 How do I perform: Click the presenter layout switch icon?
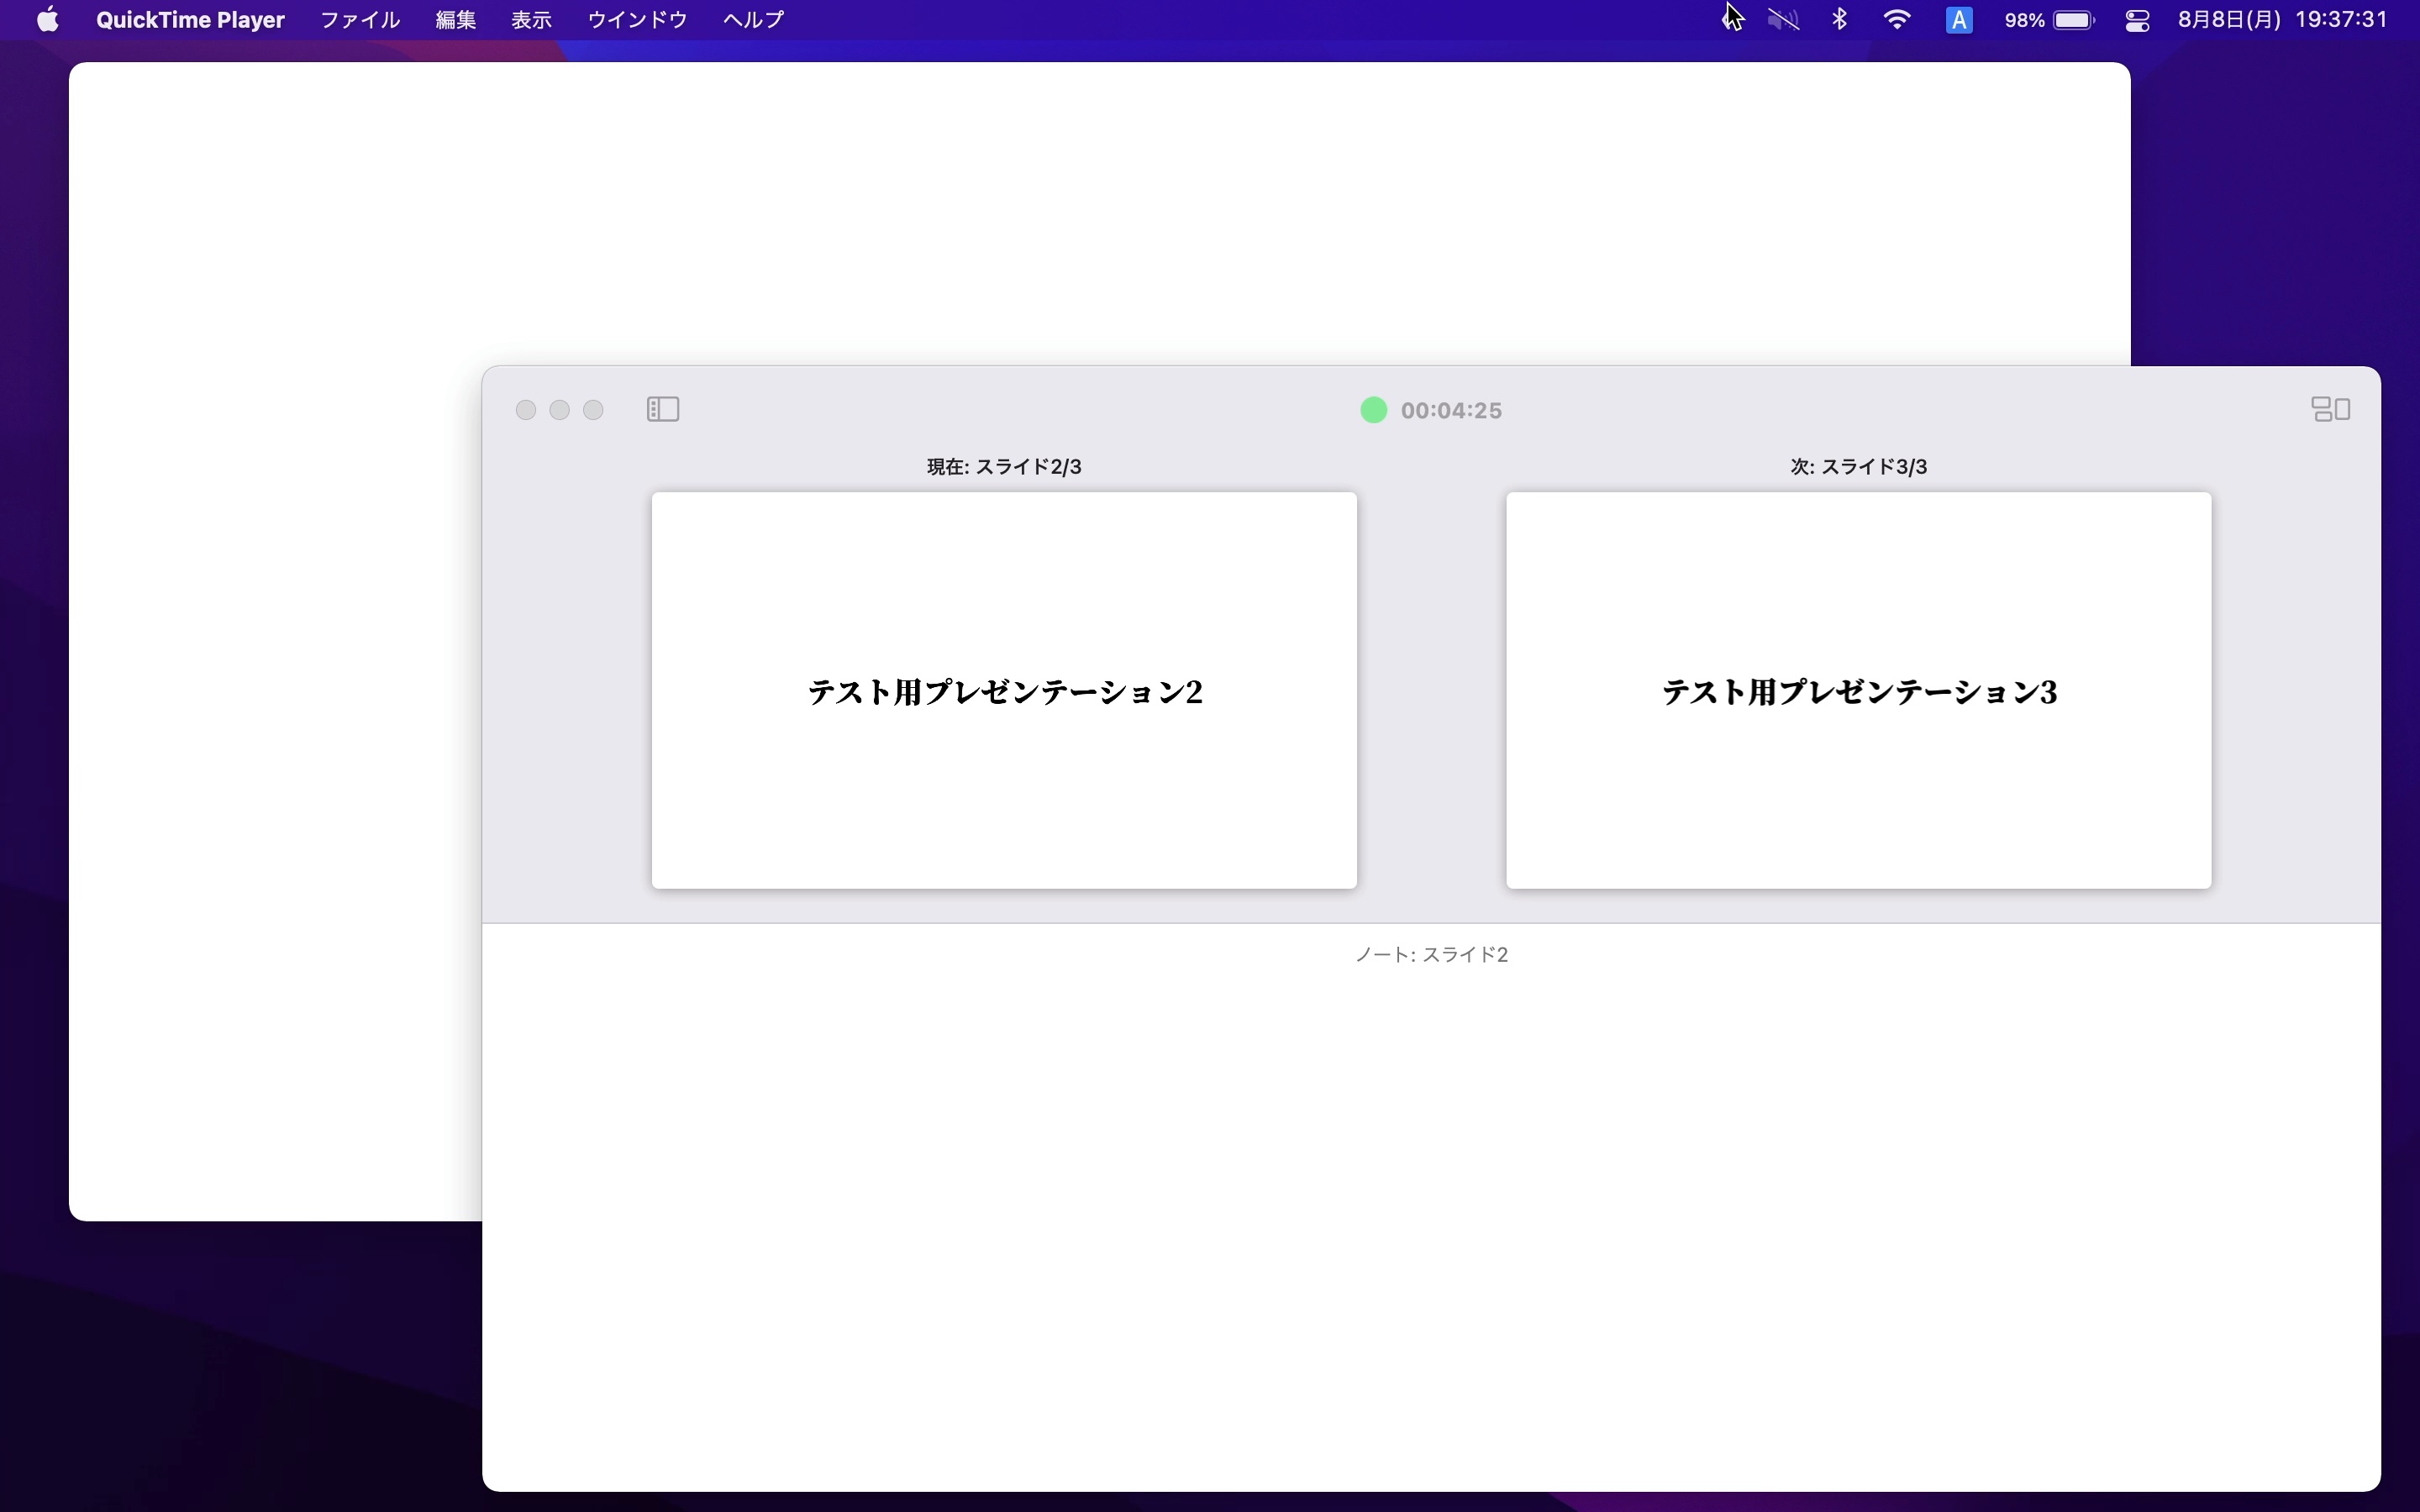[x=2330, y=409]
